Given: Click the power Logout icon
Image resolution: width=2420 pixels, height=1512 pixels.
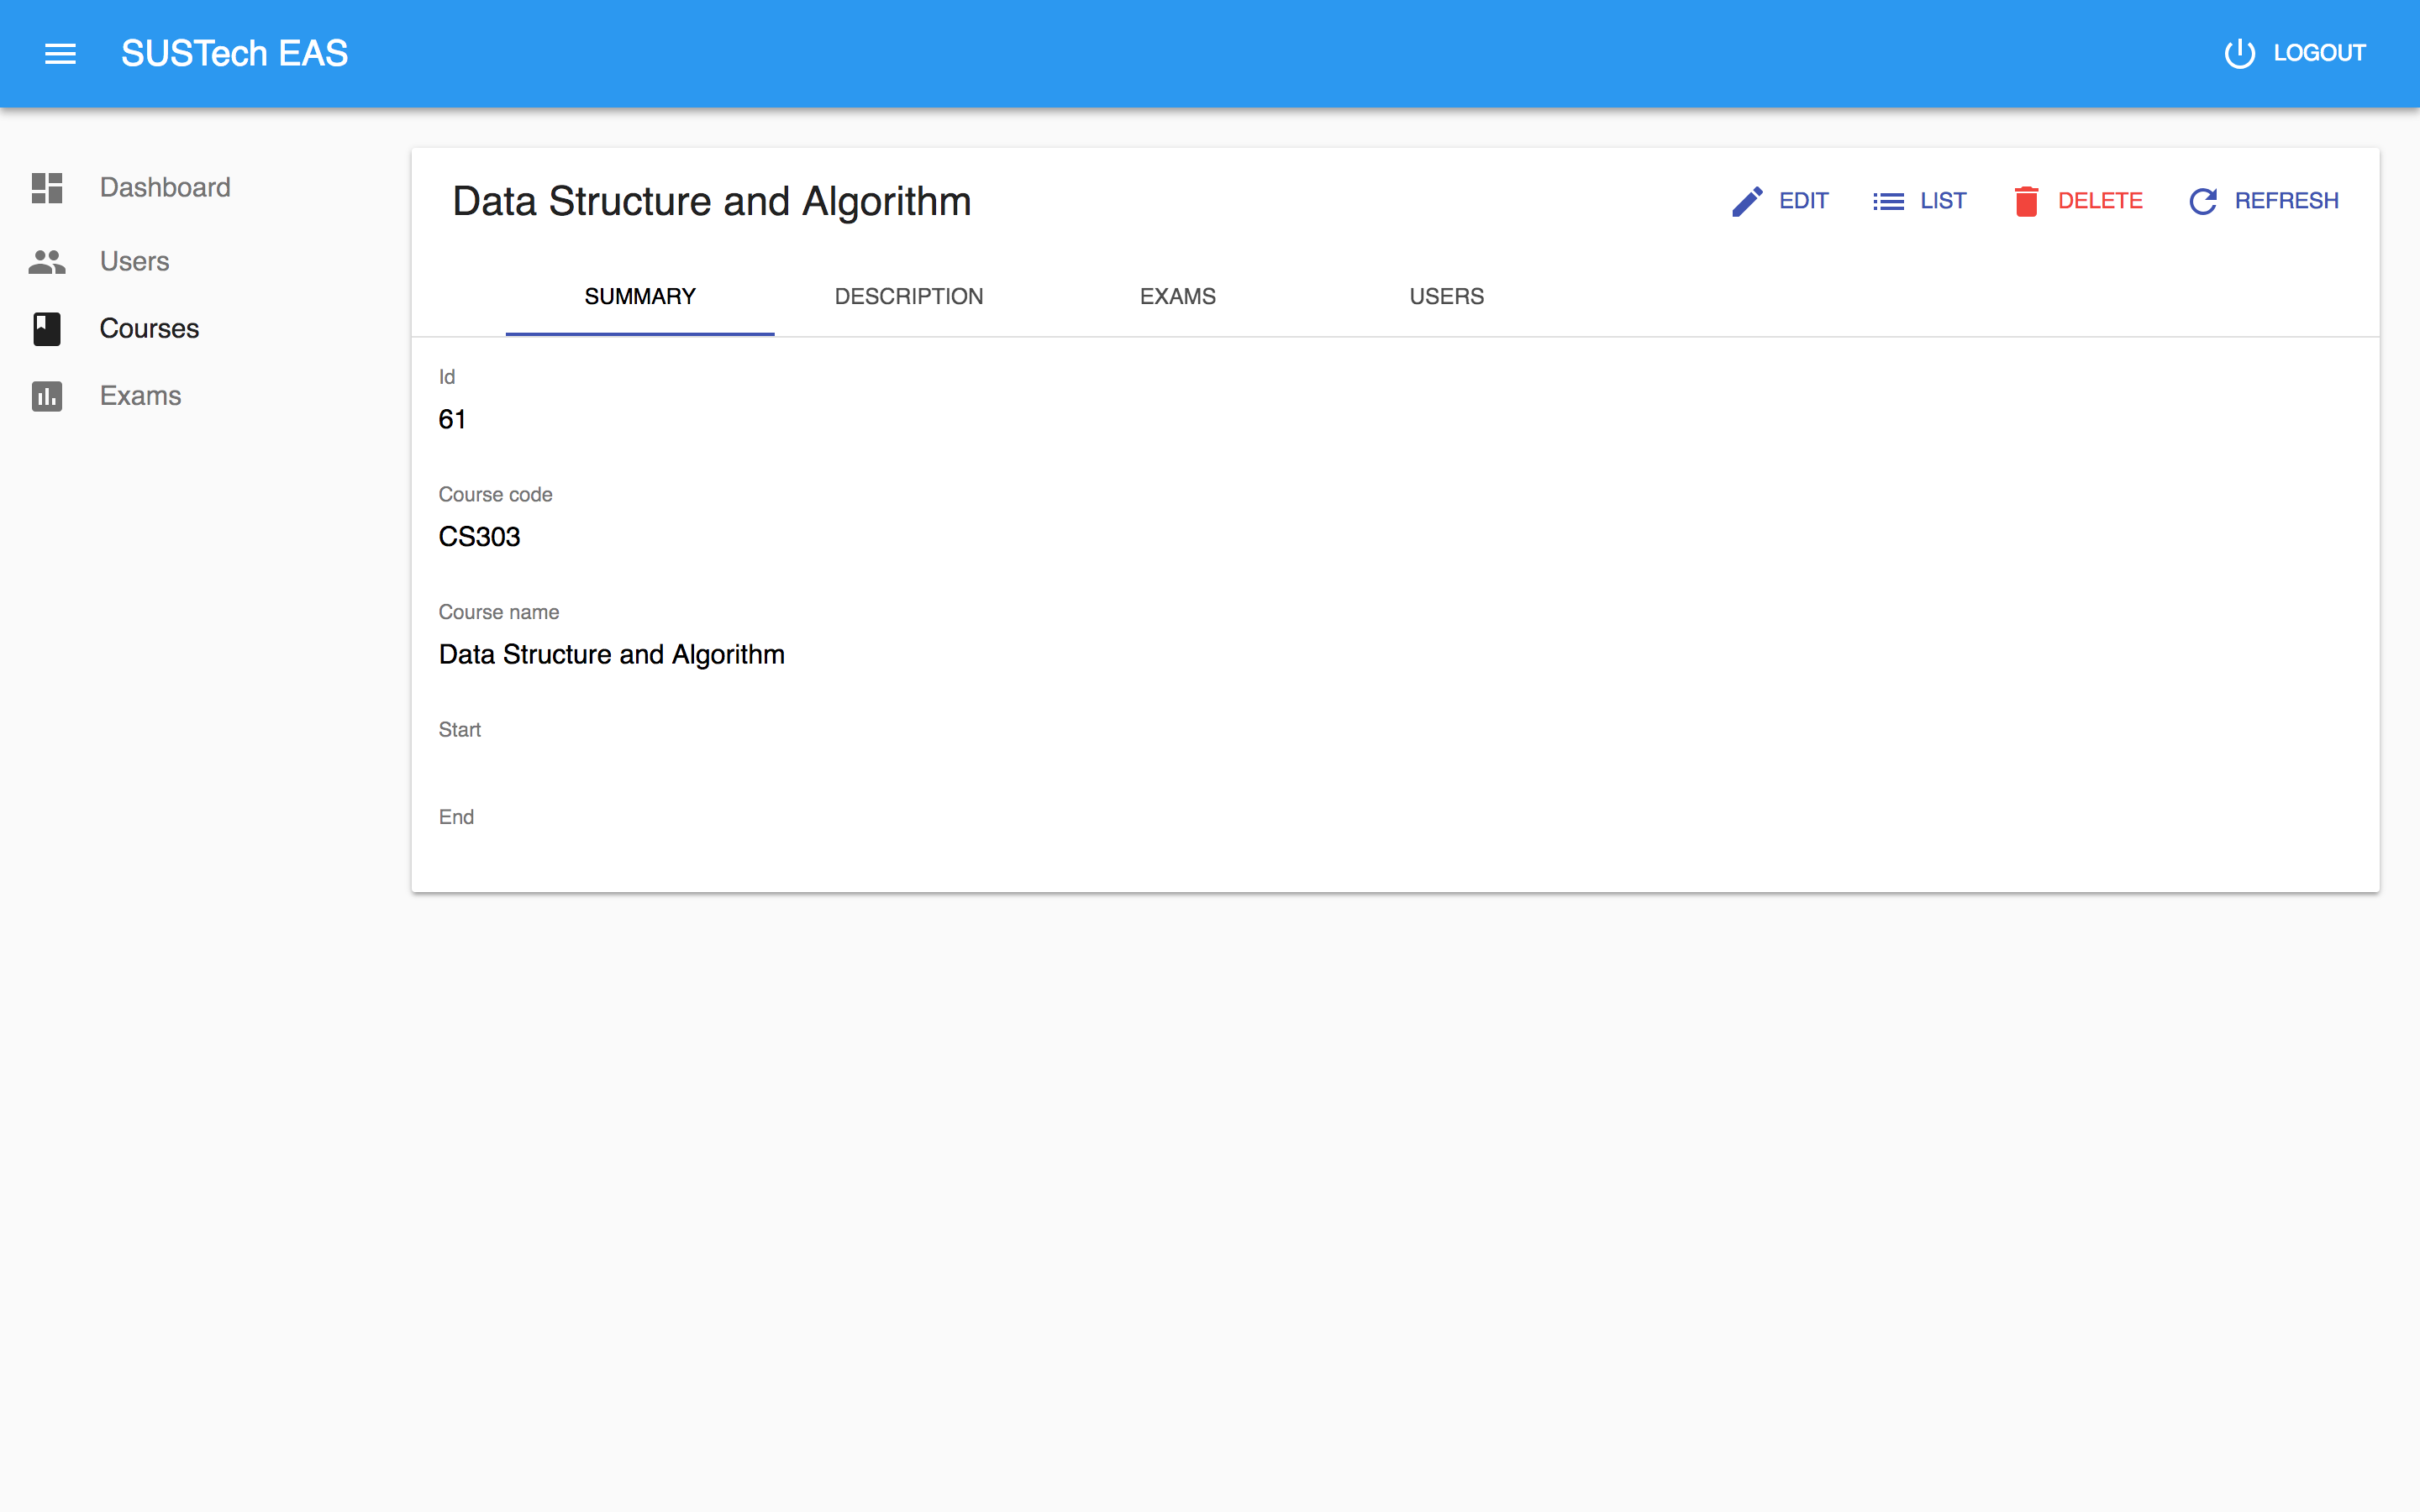Looking at the screenshot, I should [2239, 53].
